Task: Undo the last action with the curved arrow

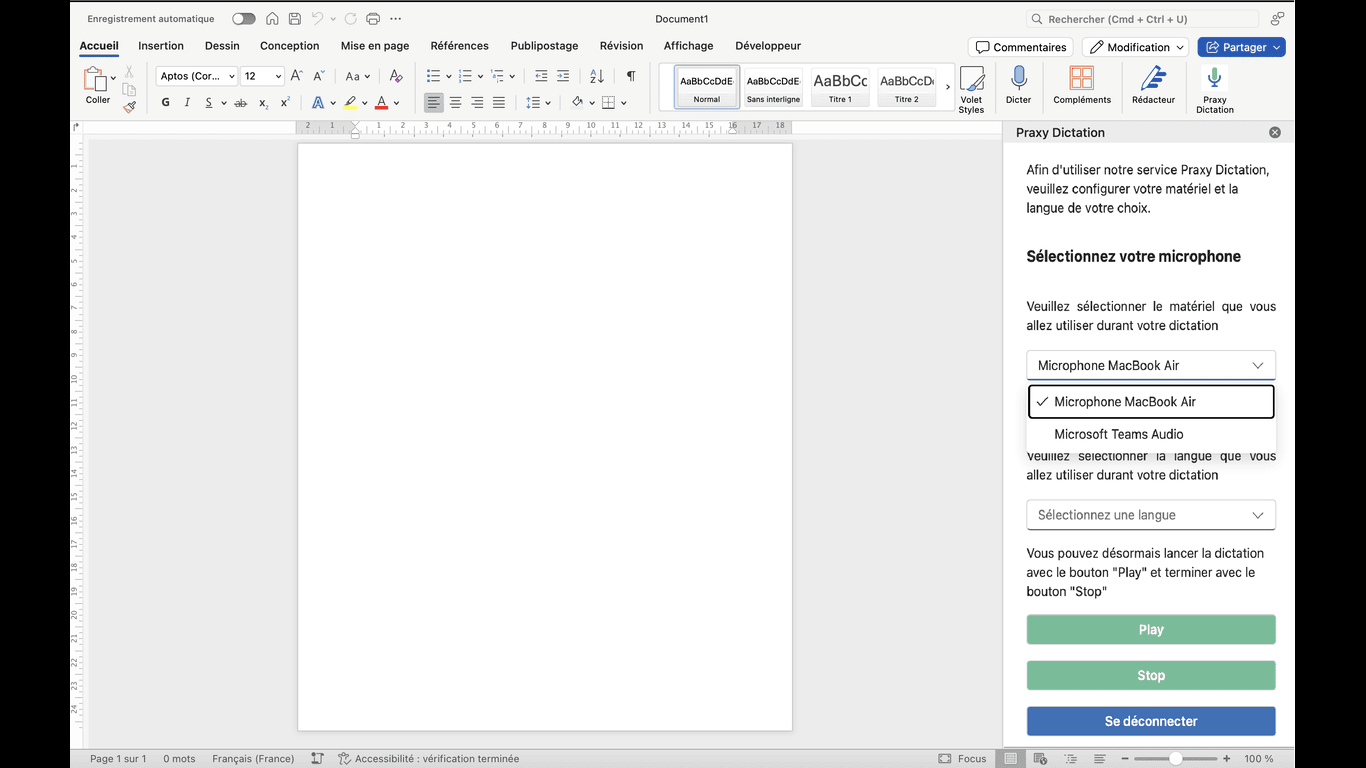Action: pyautogui.click(x=317, y=19)
